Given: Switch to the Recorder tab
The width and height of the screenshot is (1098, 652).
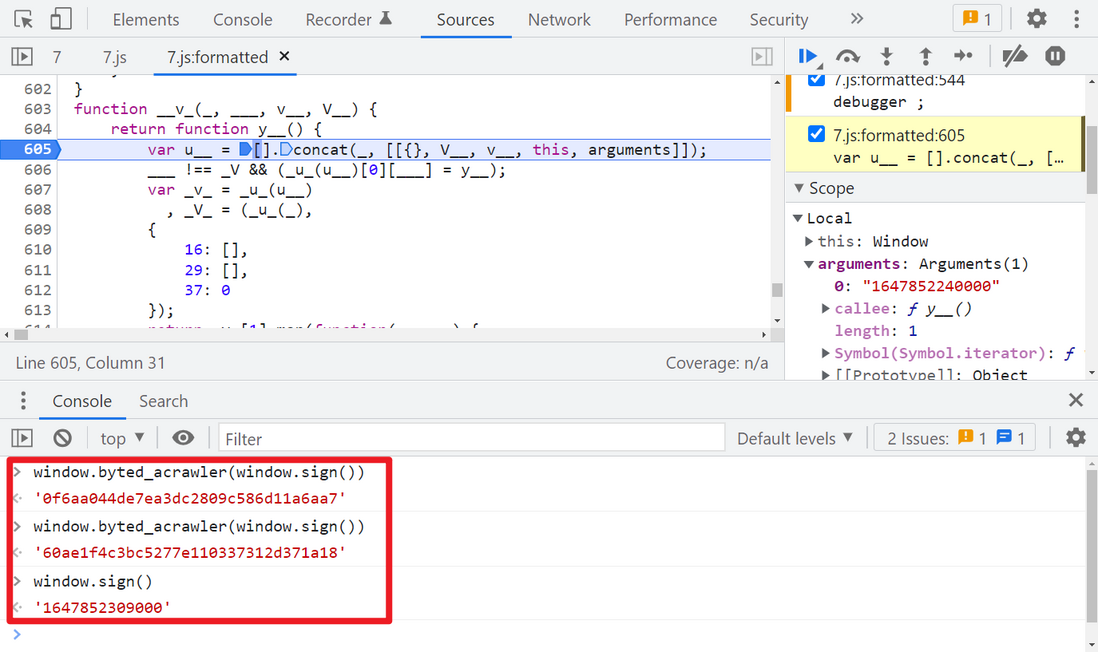Looking at the screenshot, I should pyautogui.click(x=348, y=20).
